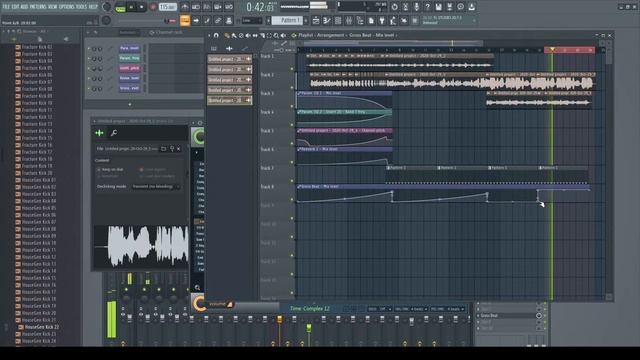Open the PATTERNS menu
This screenshot has height=360, width=640.
point(38,7)
